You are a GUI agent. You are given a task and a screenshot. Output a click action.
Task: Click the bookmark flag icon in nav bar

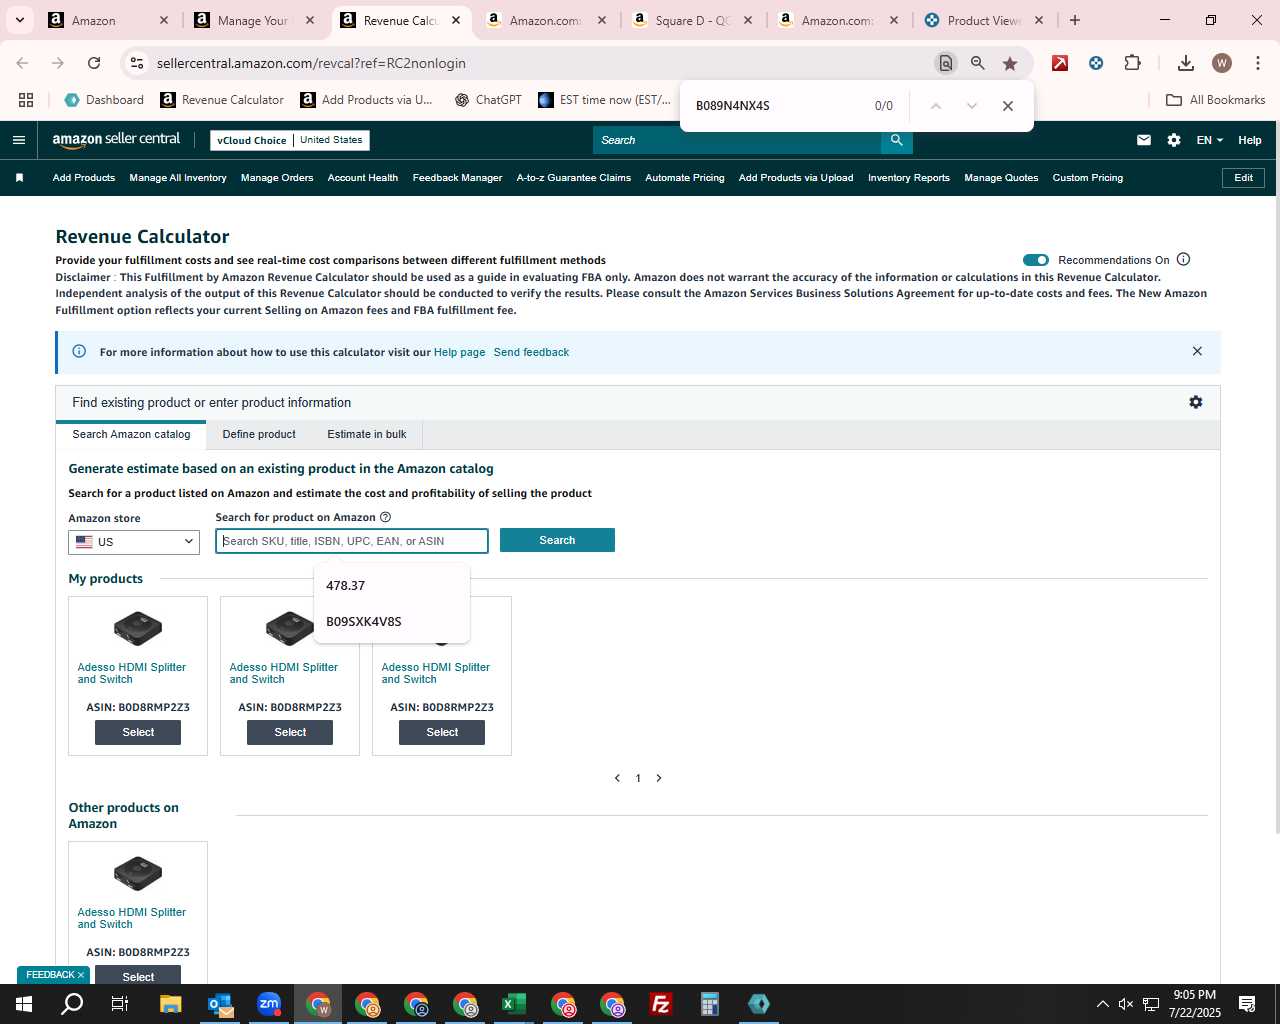click(19, 178)
